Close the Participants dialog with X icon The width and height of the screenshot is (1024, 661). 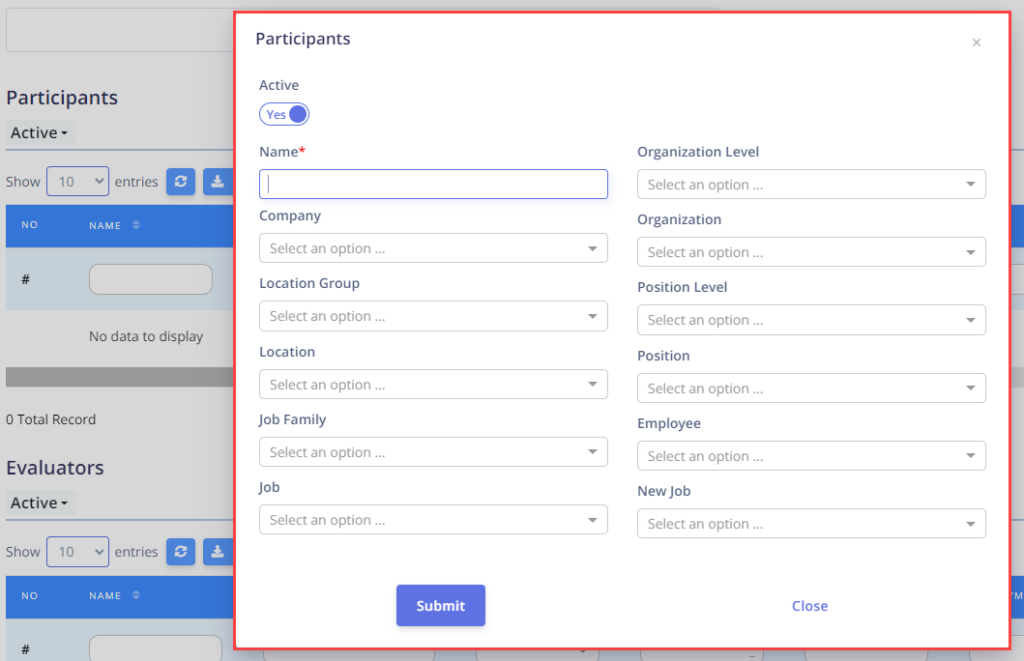tap(976, 42)
